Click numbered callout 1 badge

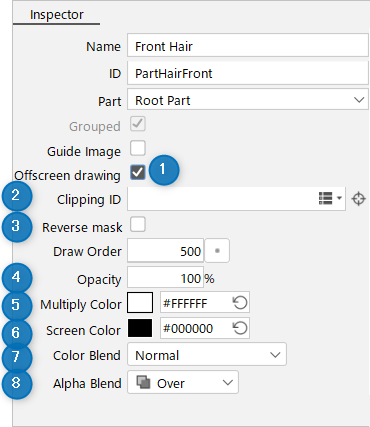click(x=164, y=170)
